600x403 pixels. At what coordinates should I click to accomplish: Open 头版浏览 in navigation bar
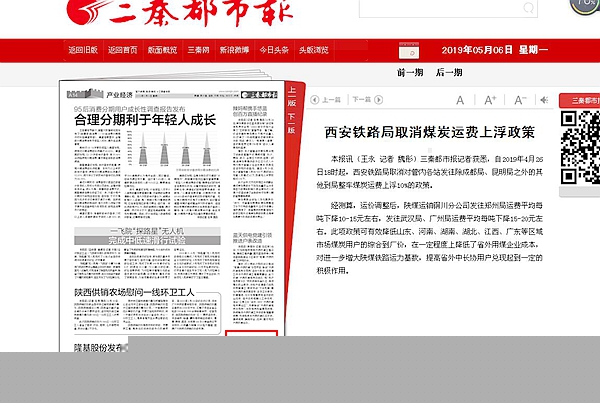[x=314, y=50]
